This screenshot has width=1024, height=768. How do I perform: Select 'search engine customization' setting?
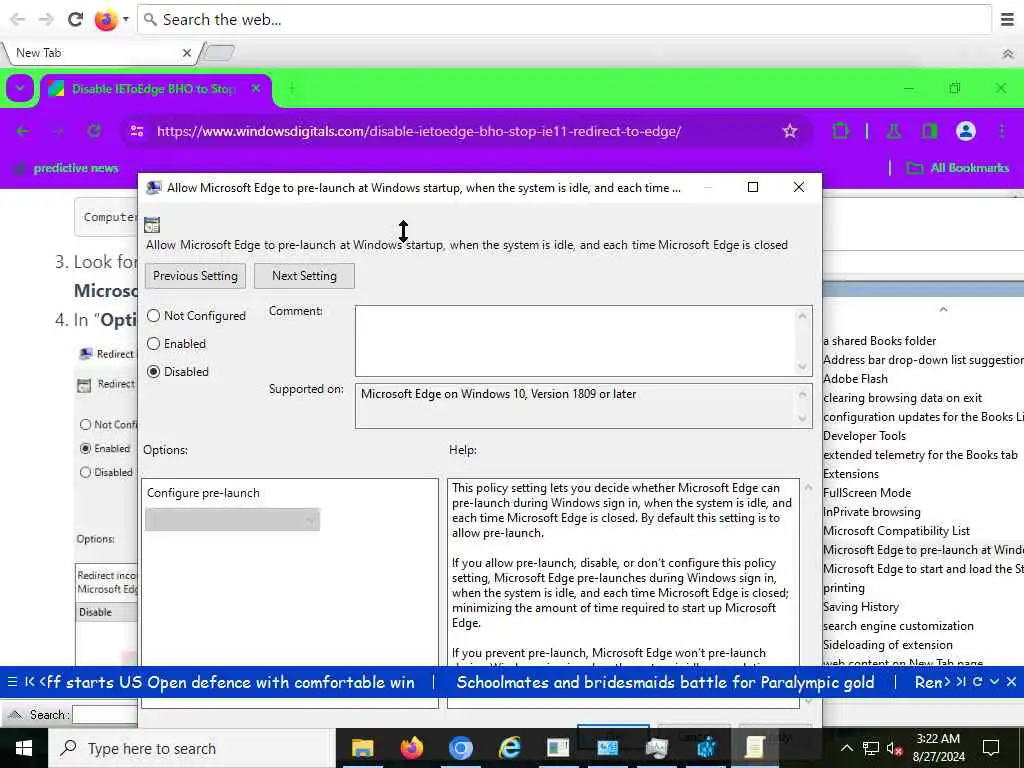[x=899, y=626]
